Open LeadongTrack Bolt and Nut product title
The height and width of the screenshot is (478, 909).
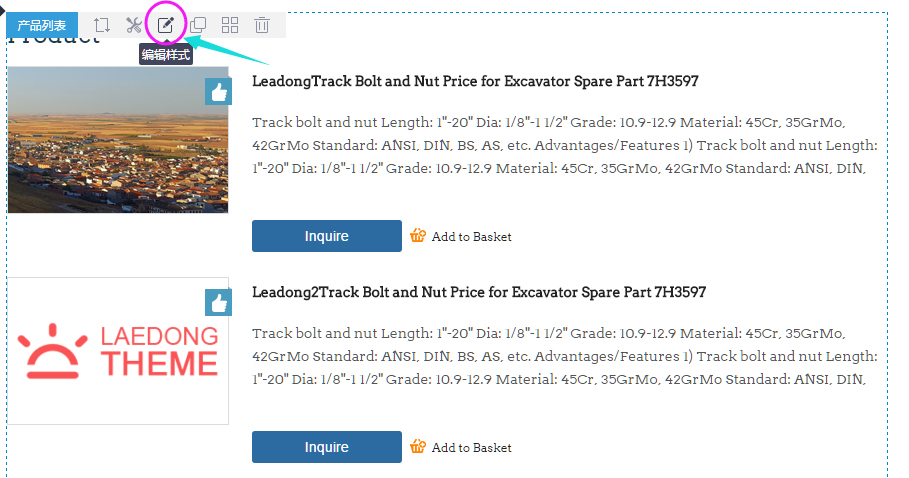point(481,81)
